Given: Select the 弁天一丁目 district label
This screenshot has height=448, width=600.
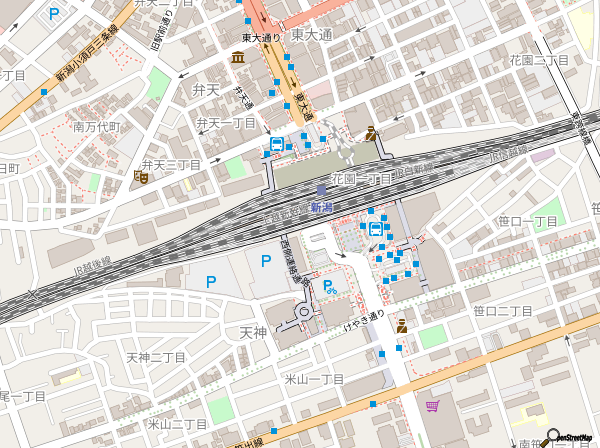Looking at the screenshot, I should (226, 122).
